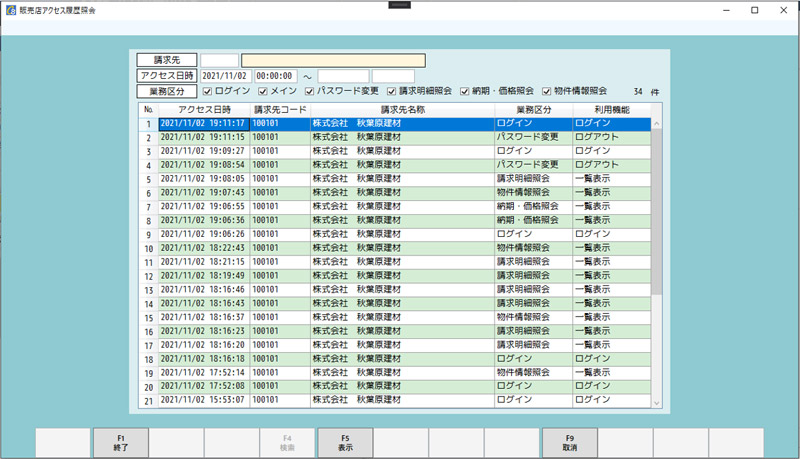Toggle the 請求明細照会 checkbox
This screenshot has height=459, width=800.
tap(391, 91)
